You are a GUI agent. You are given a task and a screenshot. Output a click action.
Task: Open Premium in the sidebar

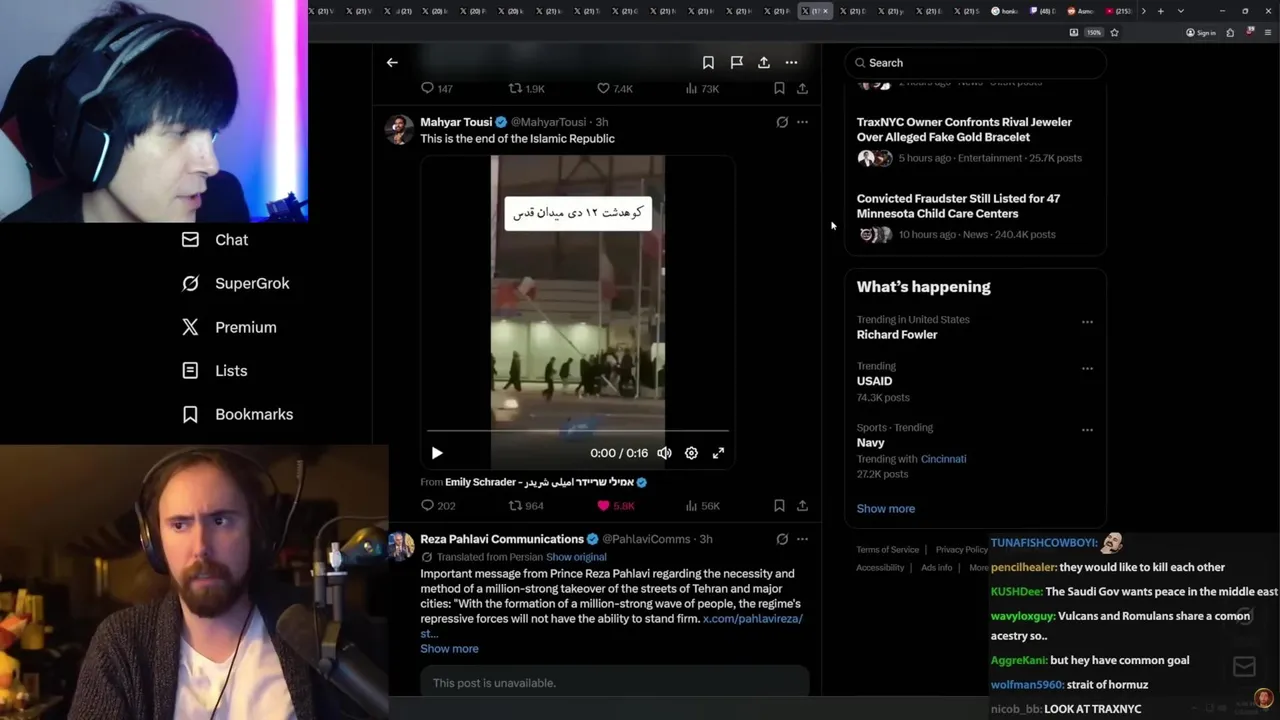[229, 327]
